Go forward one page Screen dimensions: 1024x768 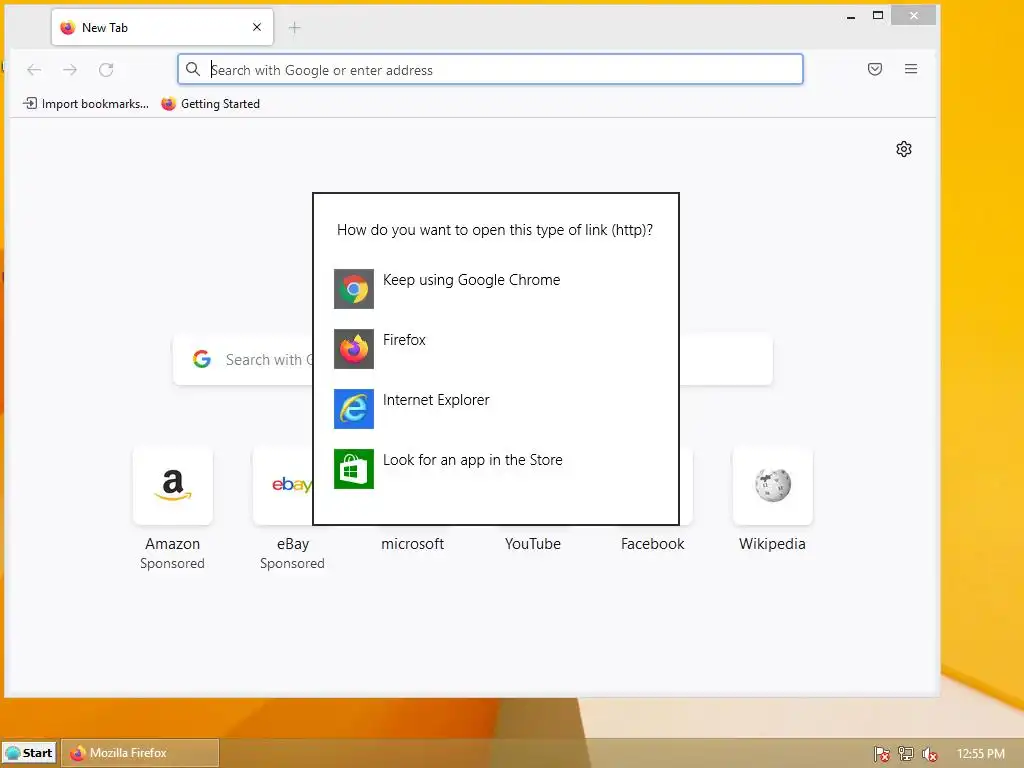tap(70, 70)
